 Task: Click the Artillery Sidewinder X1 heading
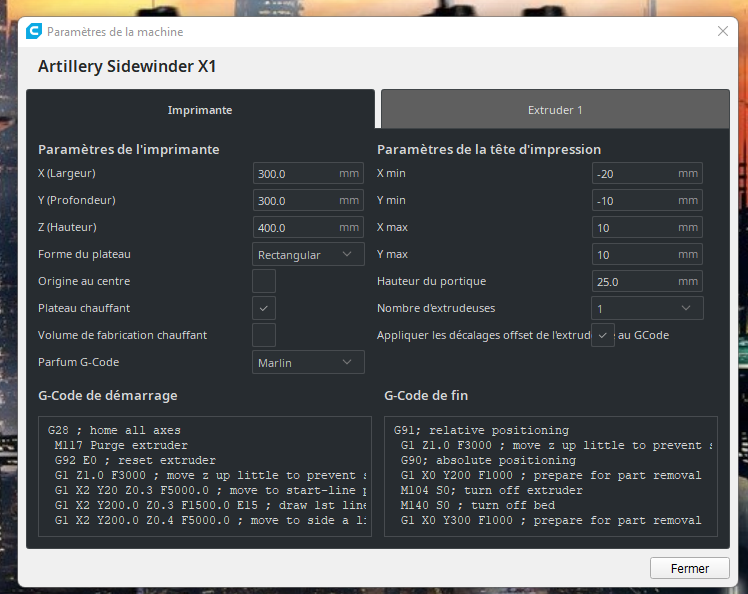click(127, 66)
